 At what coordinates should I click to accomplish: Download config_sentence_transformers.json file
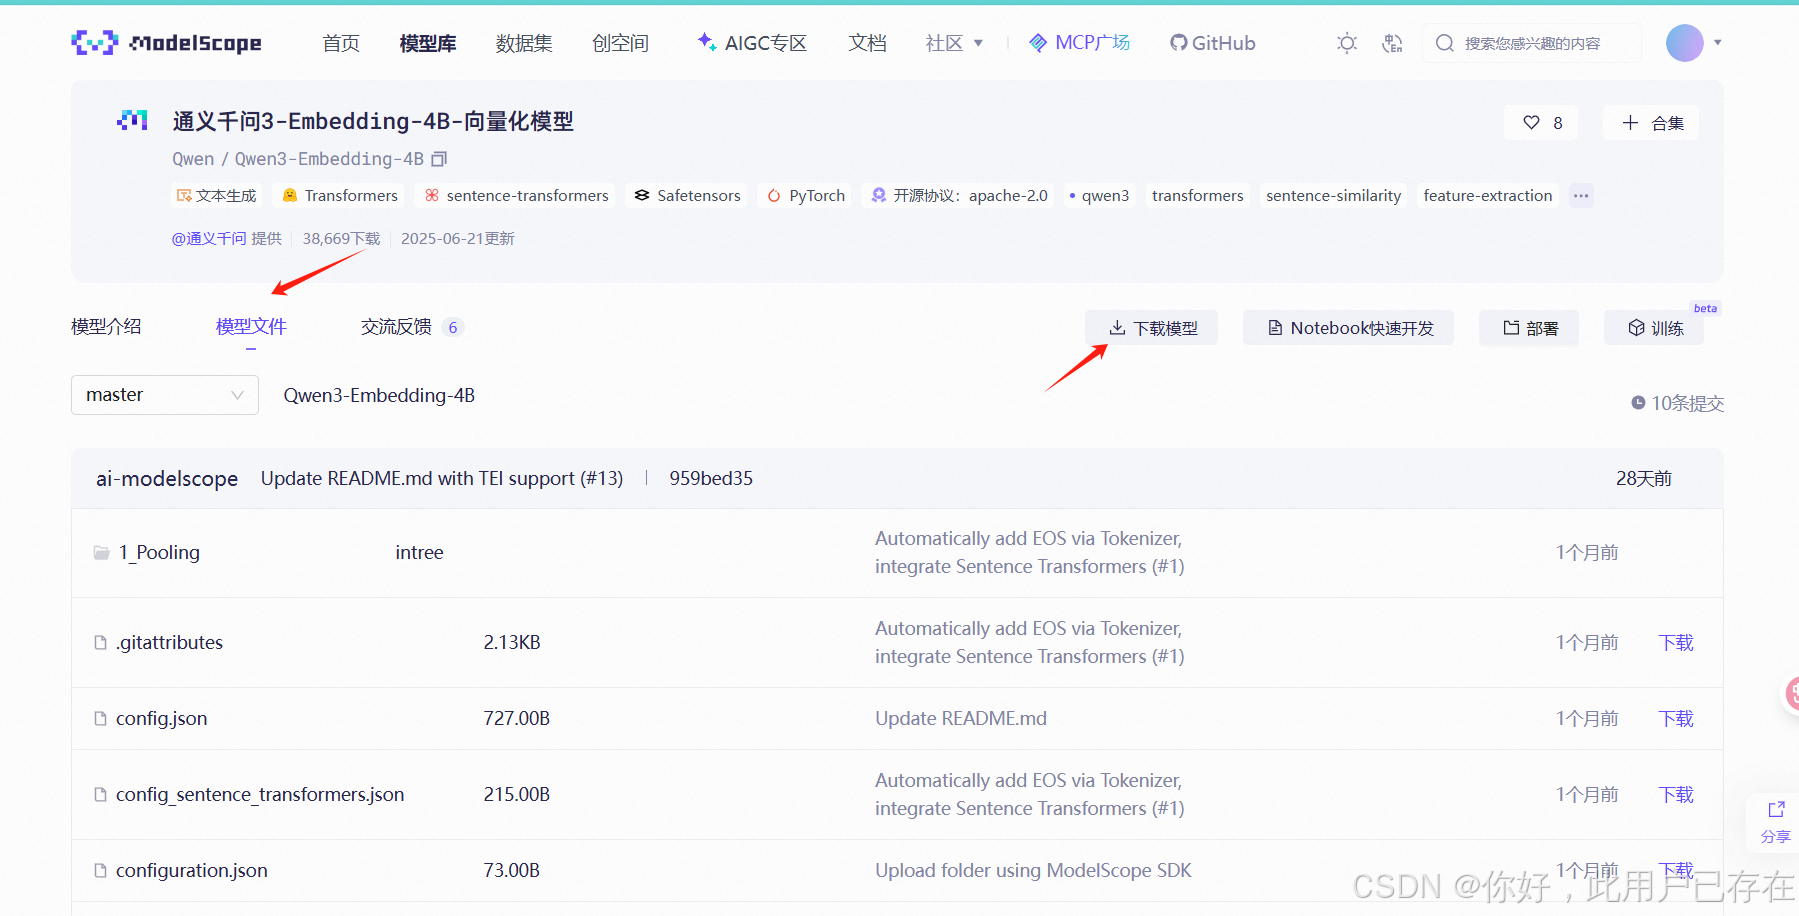pyautogui.click(x=1676, y=794)
